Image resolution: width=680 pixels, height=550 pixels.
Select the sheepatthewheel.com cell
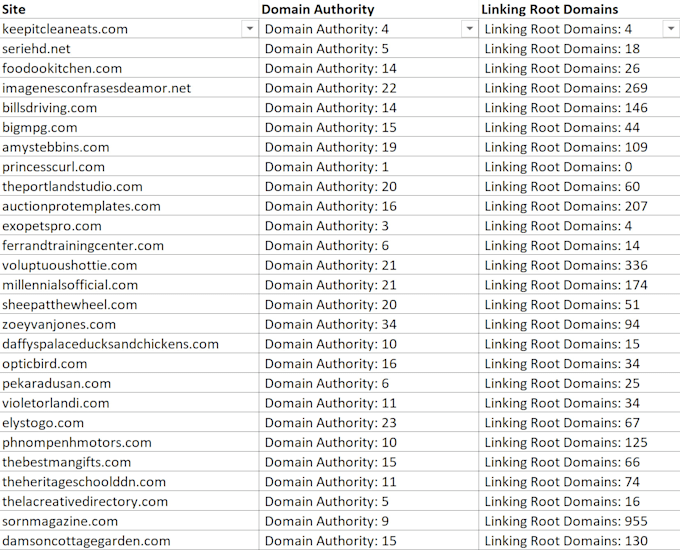click(x=129, y=304)
